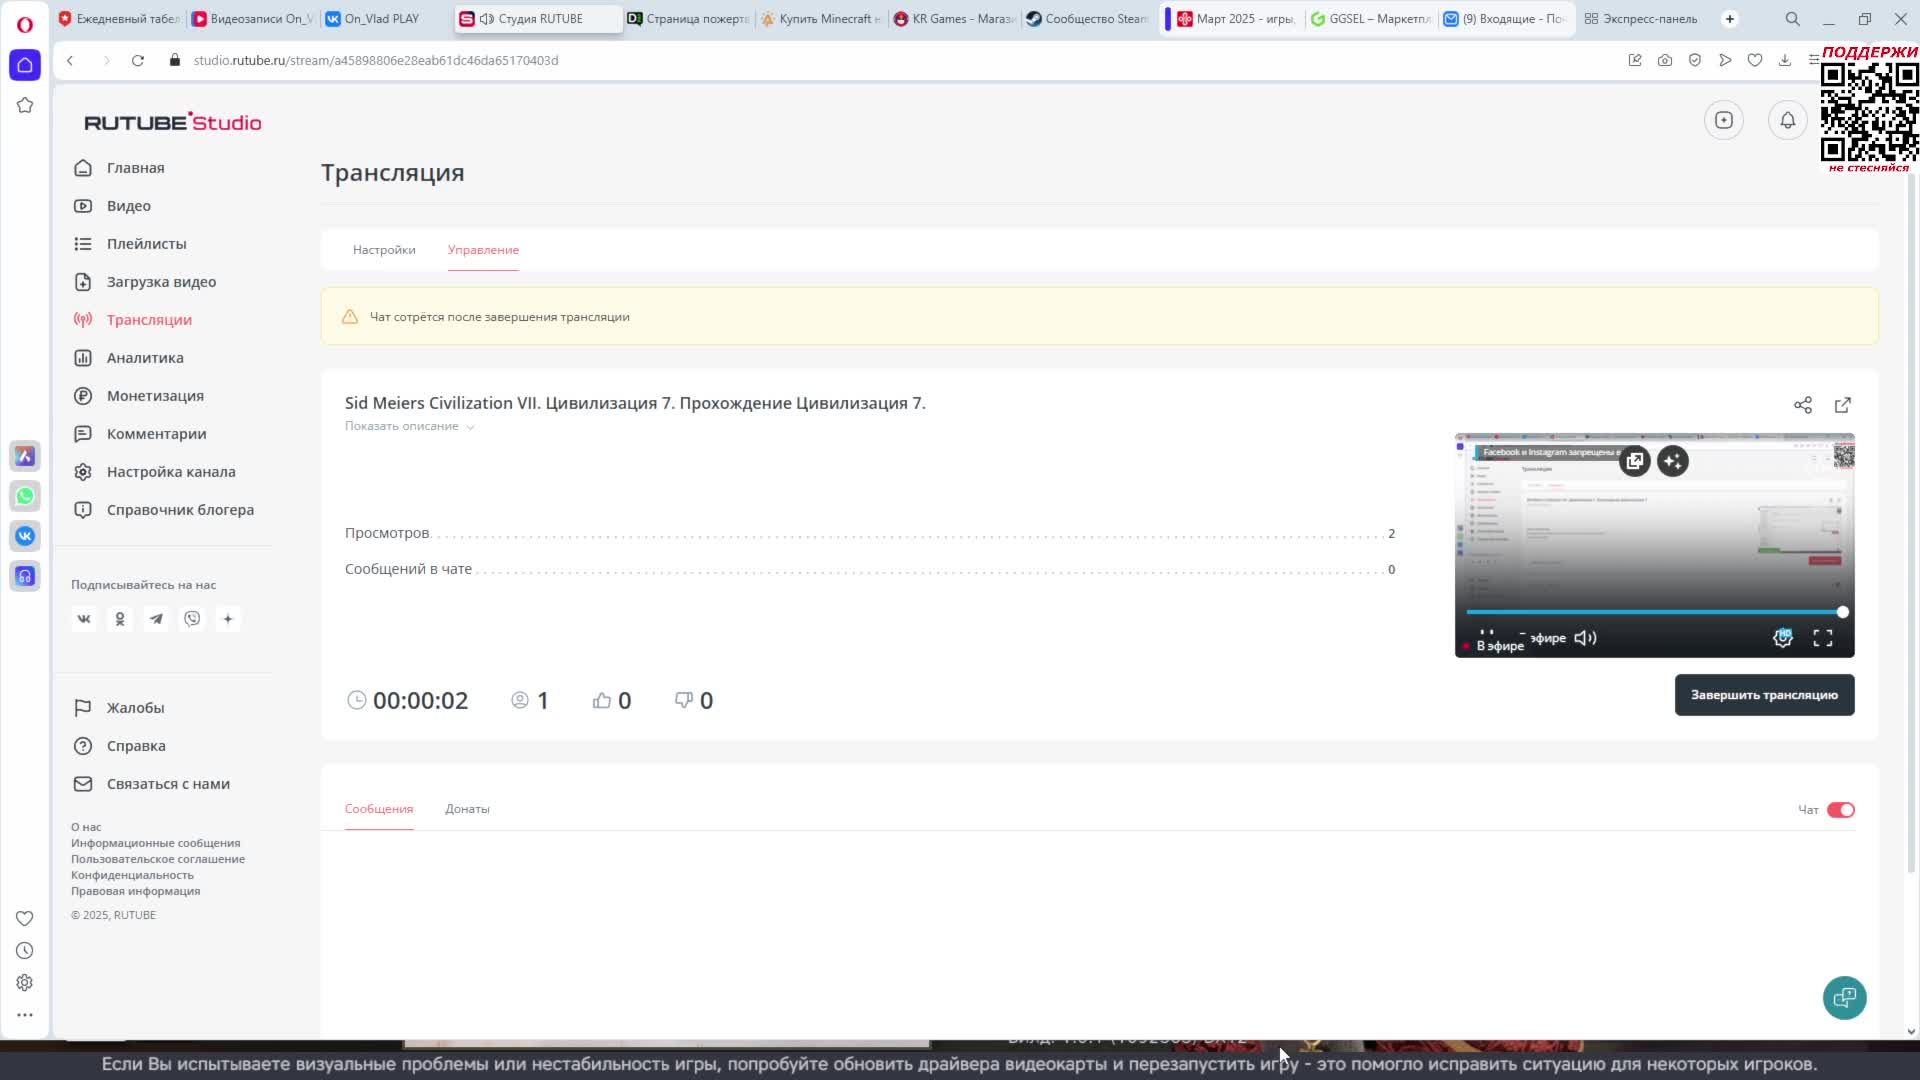Click browser tab search magnifier

point(1793,19)
